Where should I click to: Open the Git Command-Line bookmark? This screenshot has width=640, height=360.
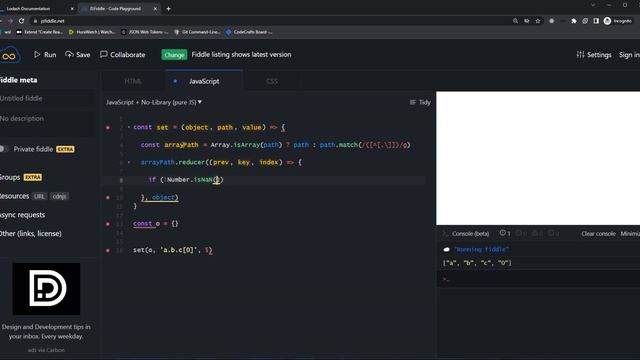198,32
